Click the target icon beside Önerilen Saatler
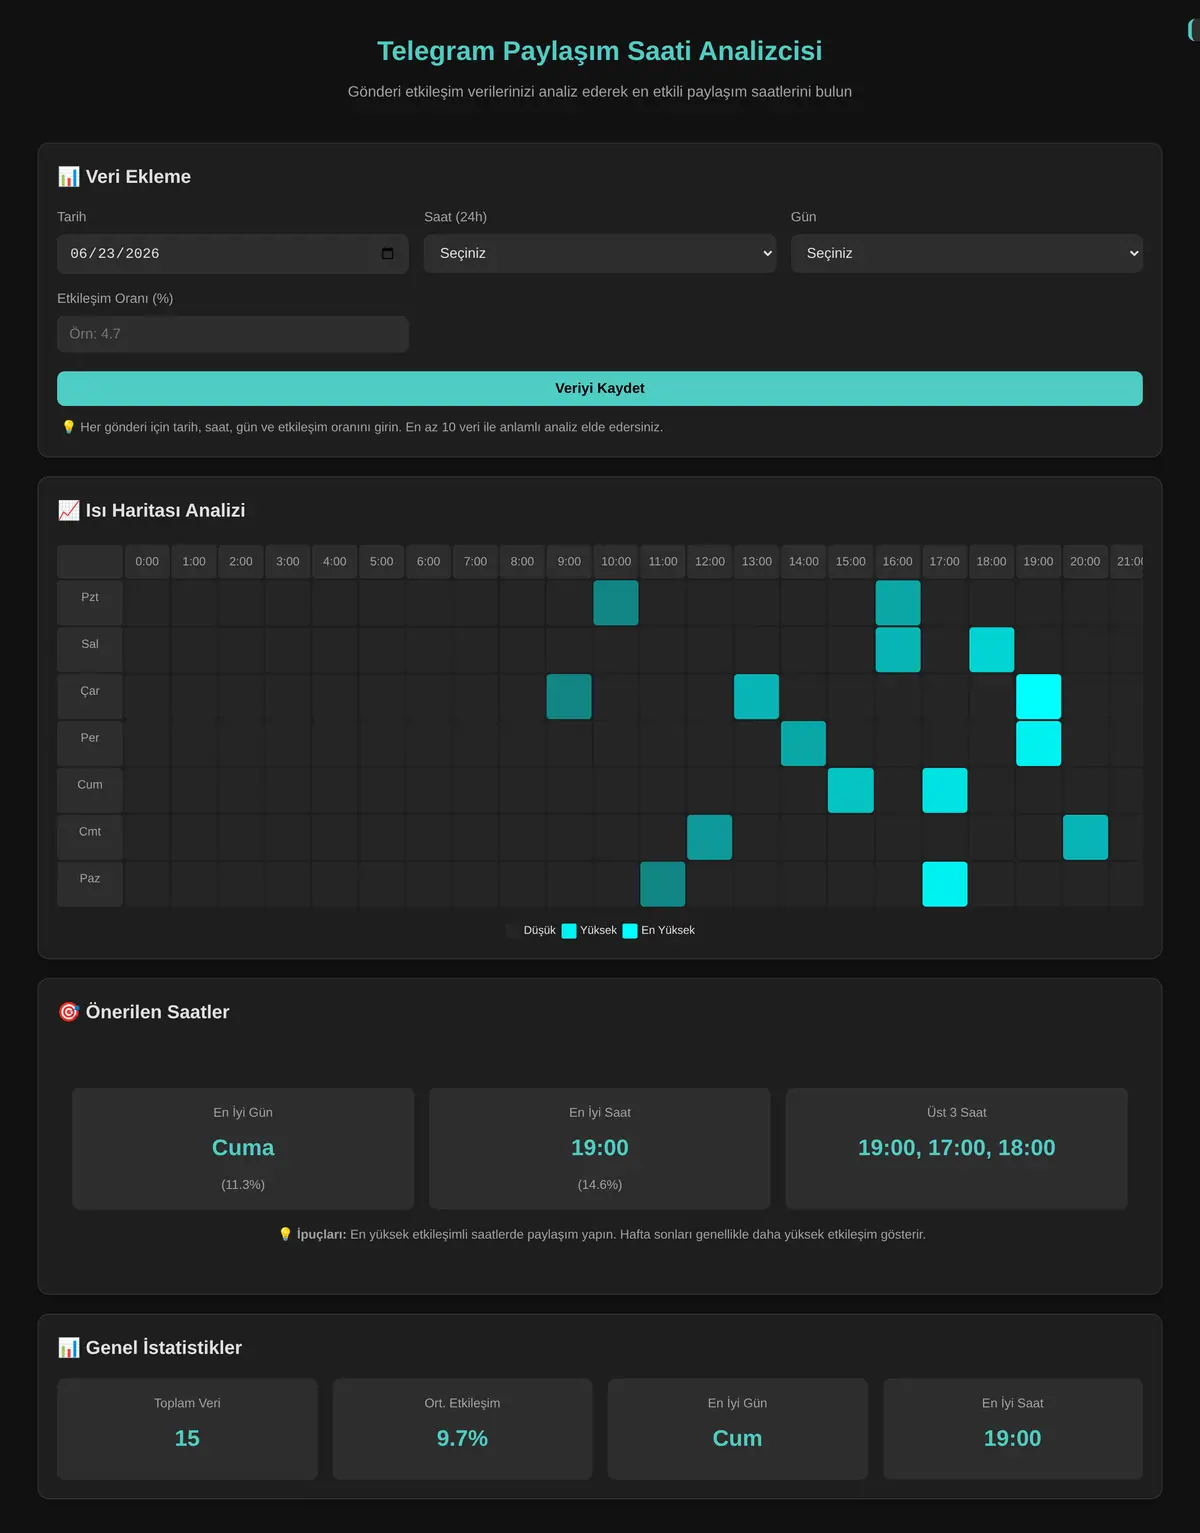This screenshot has height=1533, width=1200. coord(68,1012)
